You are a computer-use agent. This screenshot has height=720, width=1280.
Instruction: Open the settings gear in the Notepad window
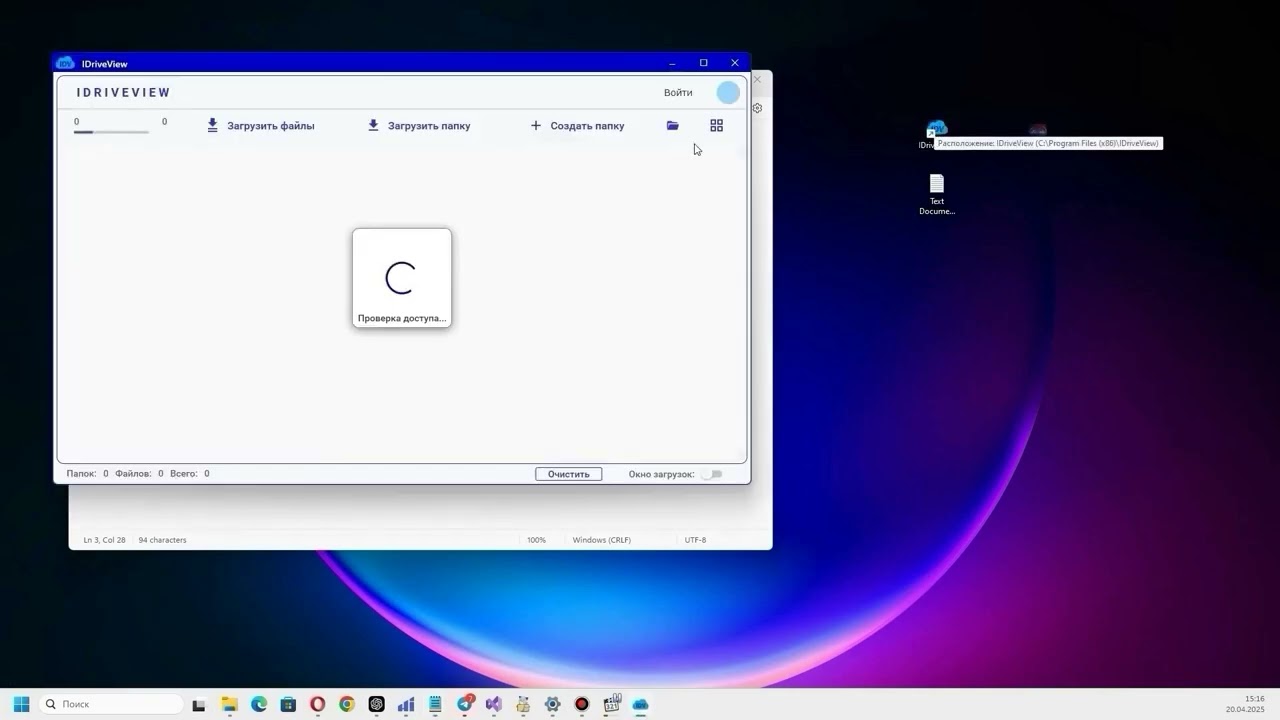coord(757,108)
